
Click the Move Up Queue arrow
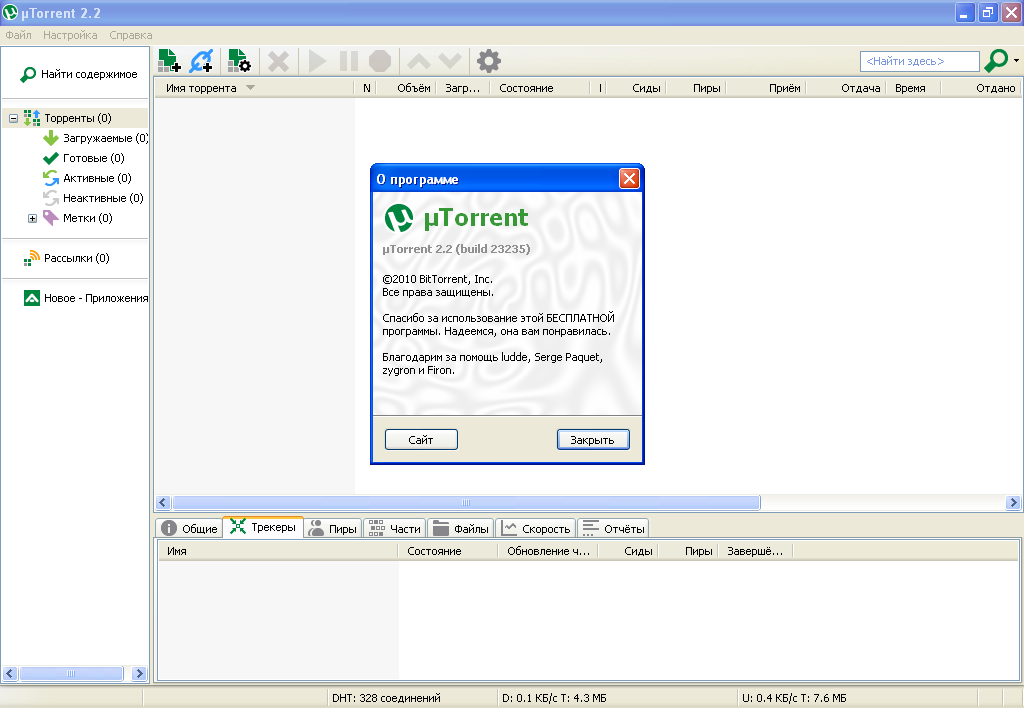pos(418,61)
